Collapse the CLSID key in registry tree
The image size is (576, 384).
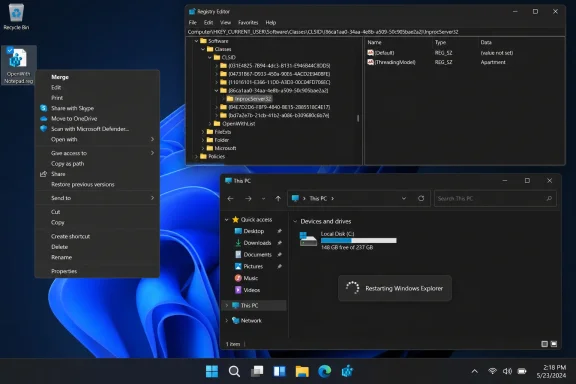point(210,57)
